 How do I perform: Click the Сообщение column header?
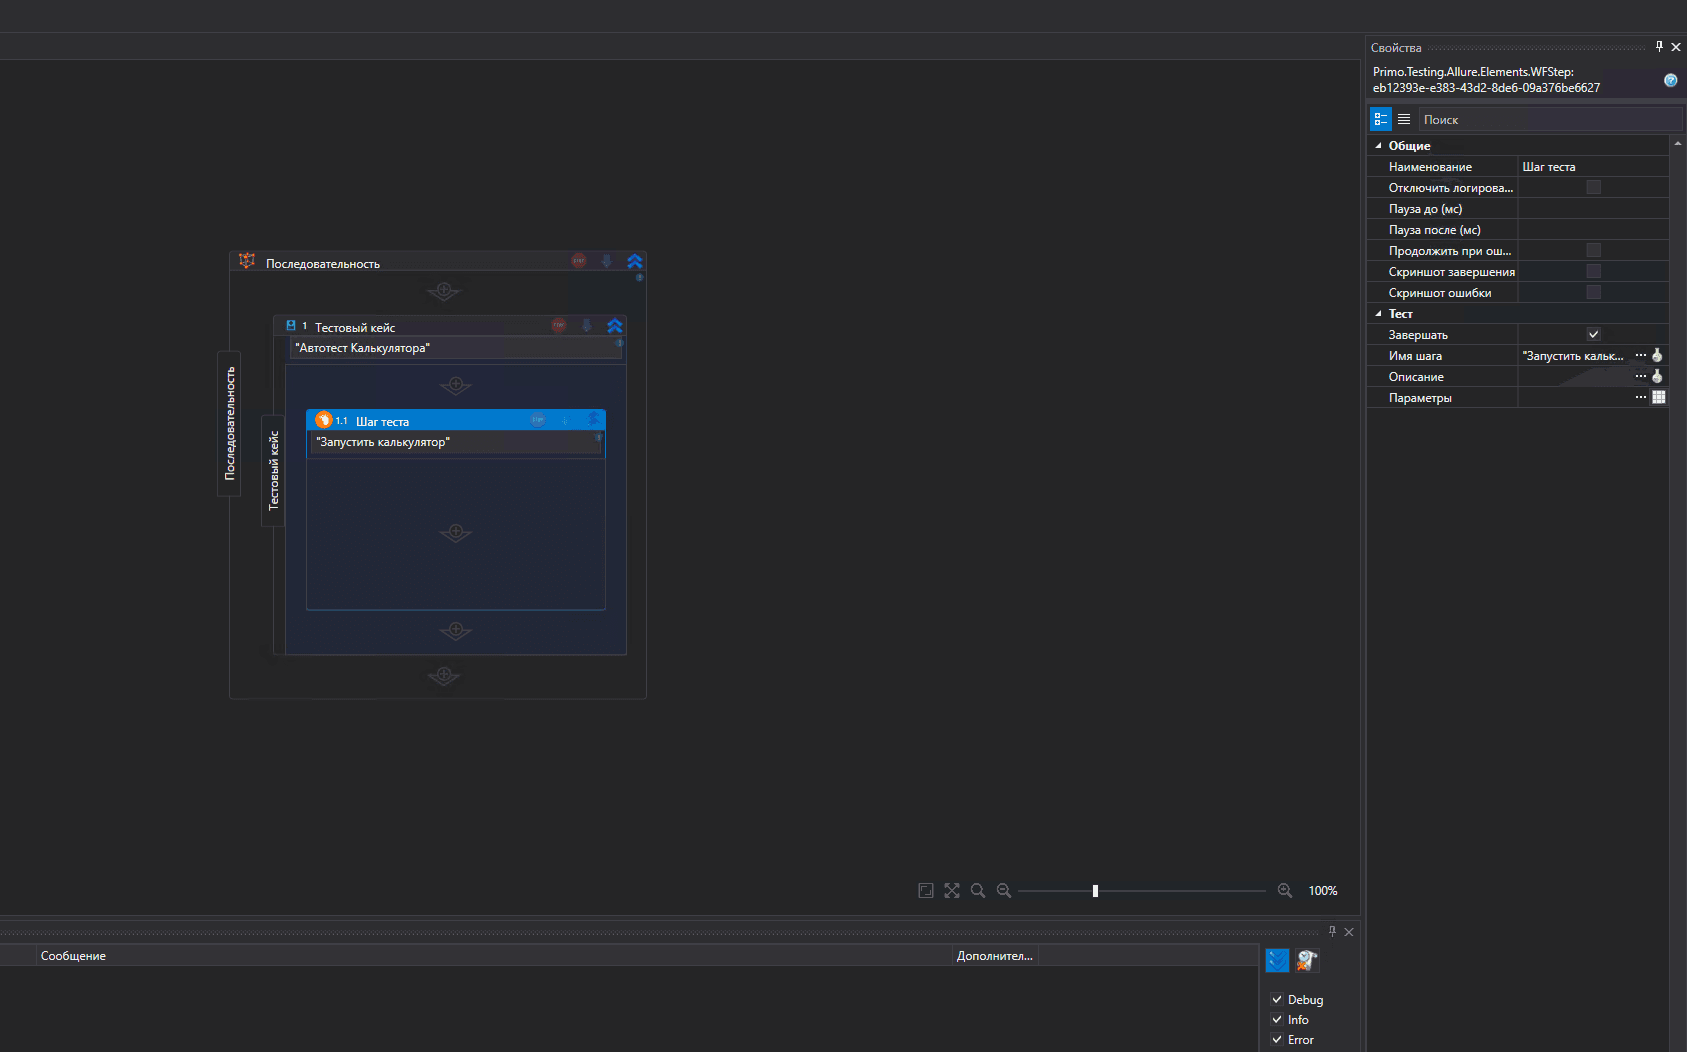(x=73, y=956)
